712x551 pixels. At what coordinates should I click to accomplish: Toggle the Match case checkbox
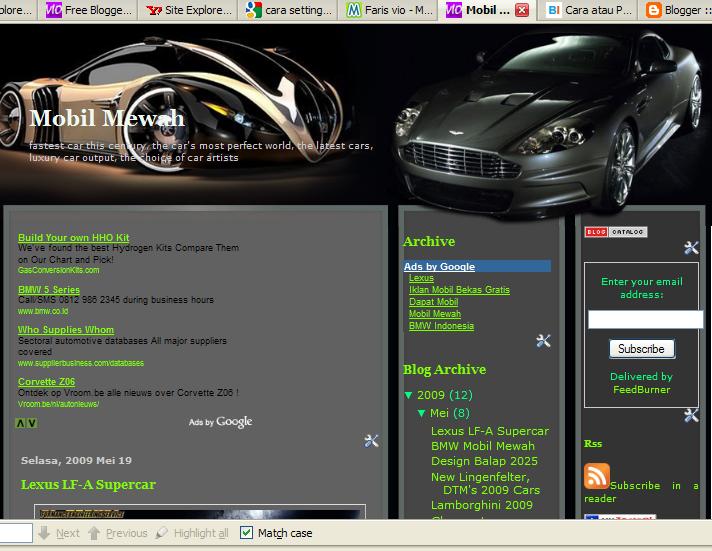[246, 532]
